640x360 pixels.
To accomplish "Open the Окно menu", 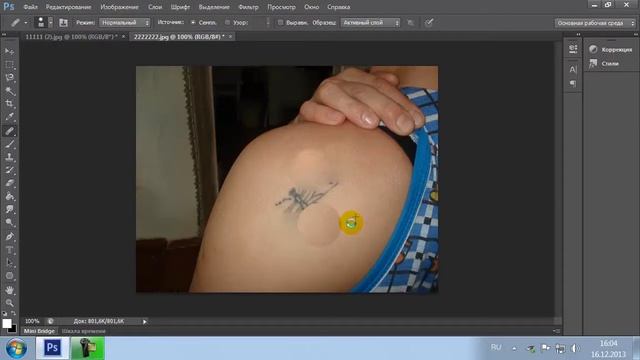I will point(311,7).
